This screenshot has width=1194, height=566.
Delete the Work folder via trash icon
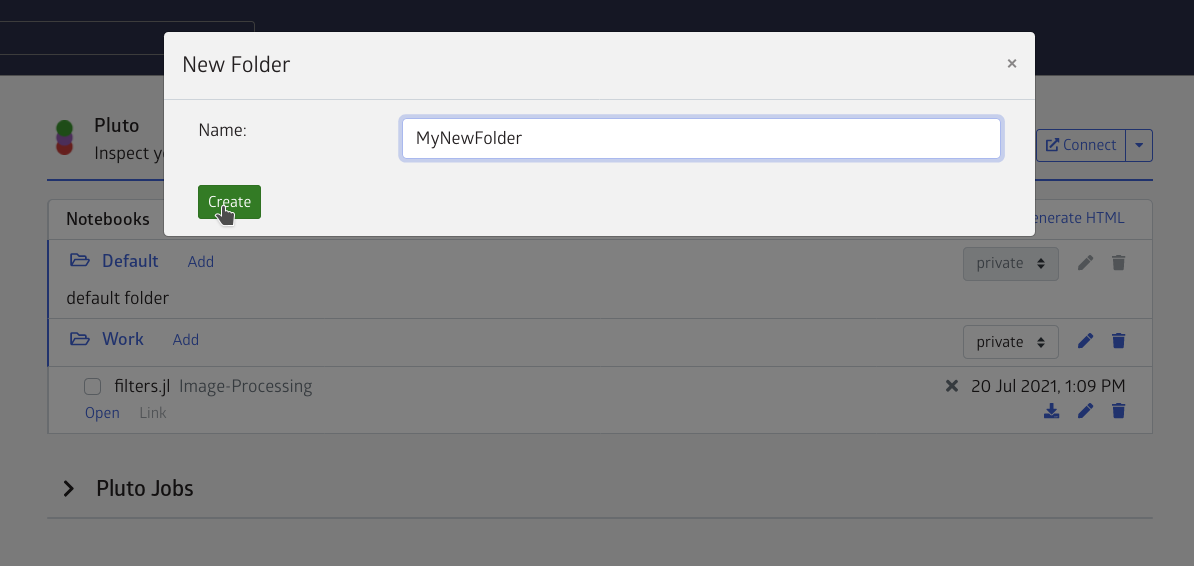point(1118,341)
